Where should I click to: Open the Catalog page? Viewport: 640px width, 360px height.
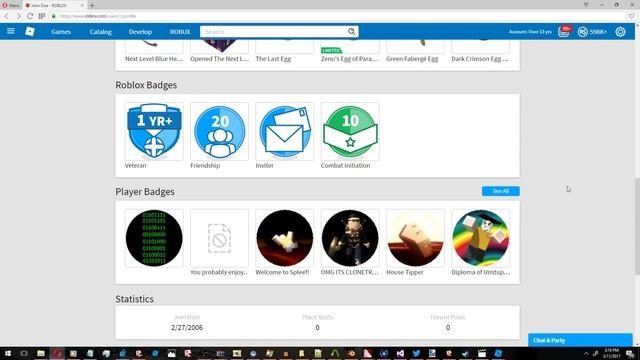tap(100, 32)
